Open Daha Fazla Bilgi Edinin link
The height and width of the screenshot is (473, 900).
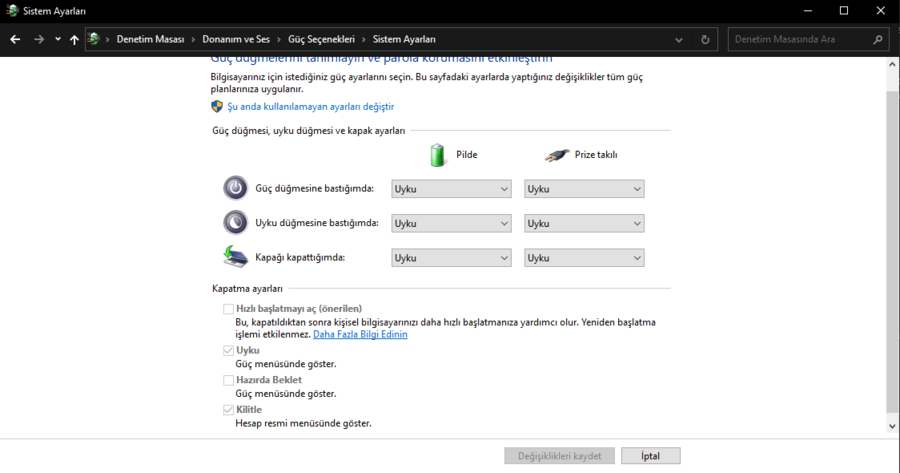360,334
